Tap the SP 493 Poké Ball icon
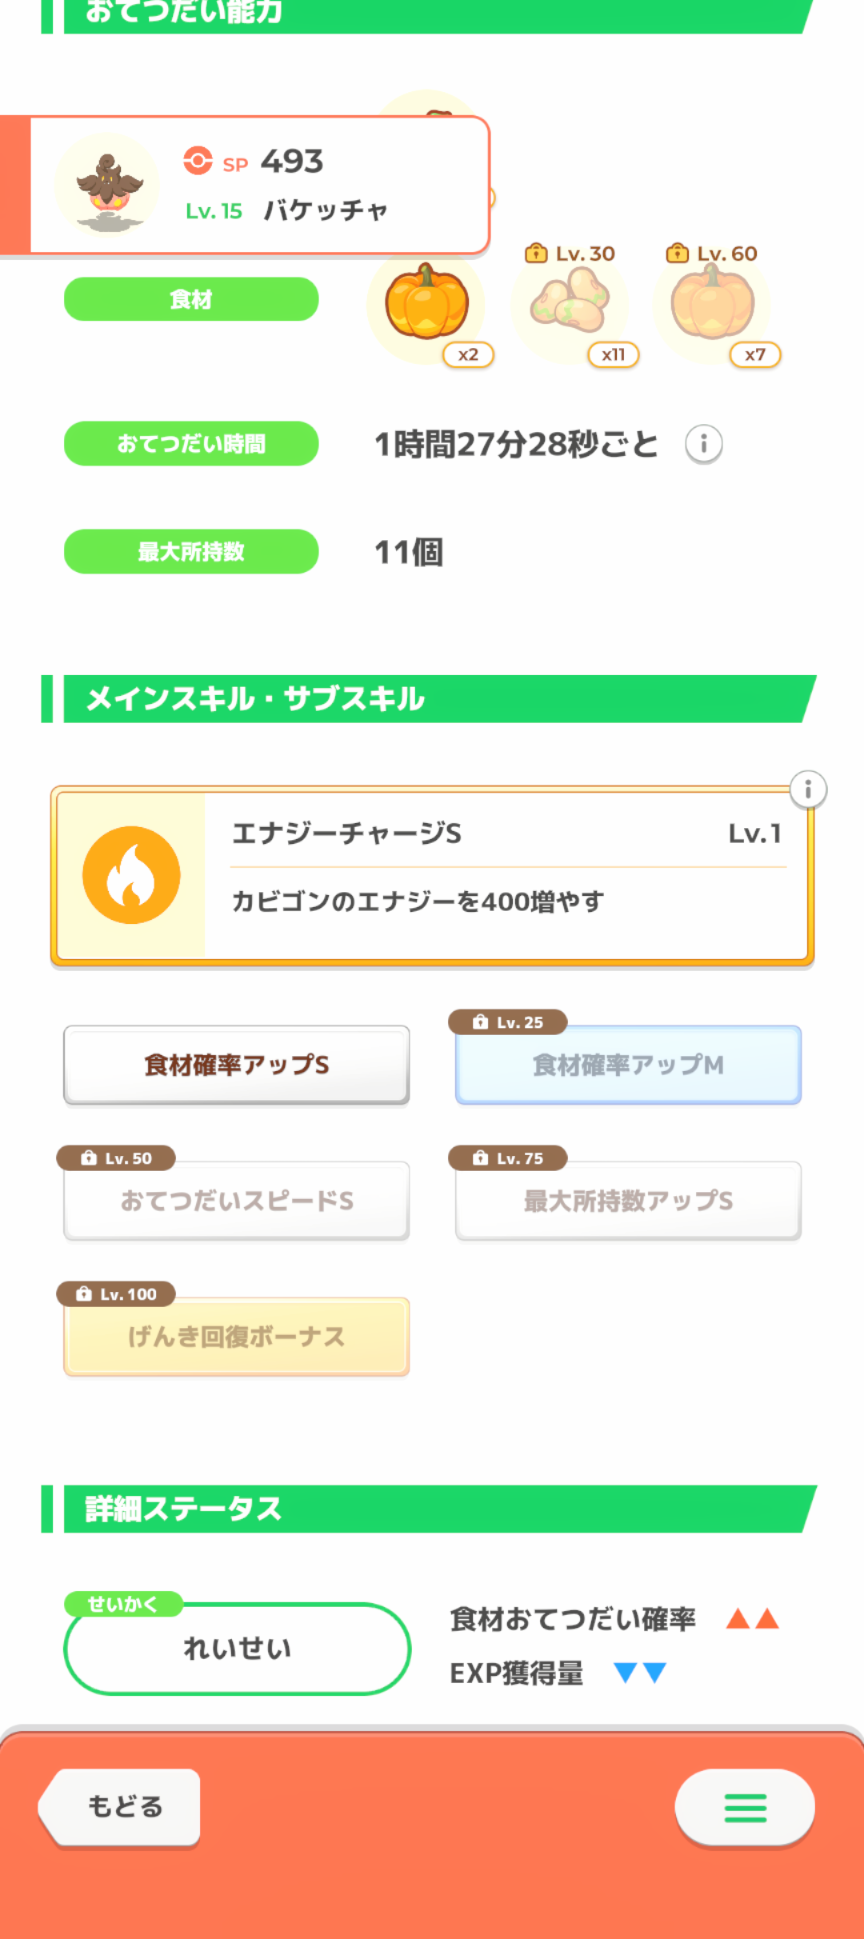 [x=198, y=161]
